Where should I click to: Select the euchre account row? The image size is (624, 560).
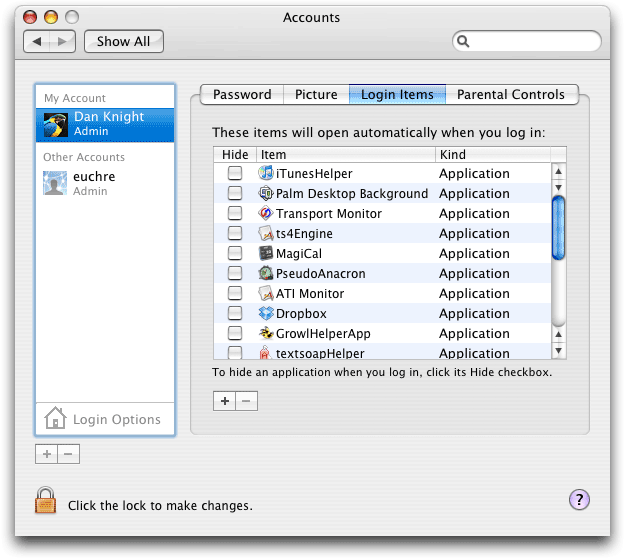[x=105, y=183]
